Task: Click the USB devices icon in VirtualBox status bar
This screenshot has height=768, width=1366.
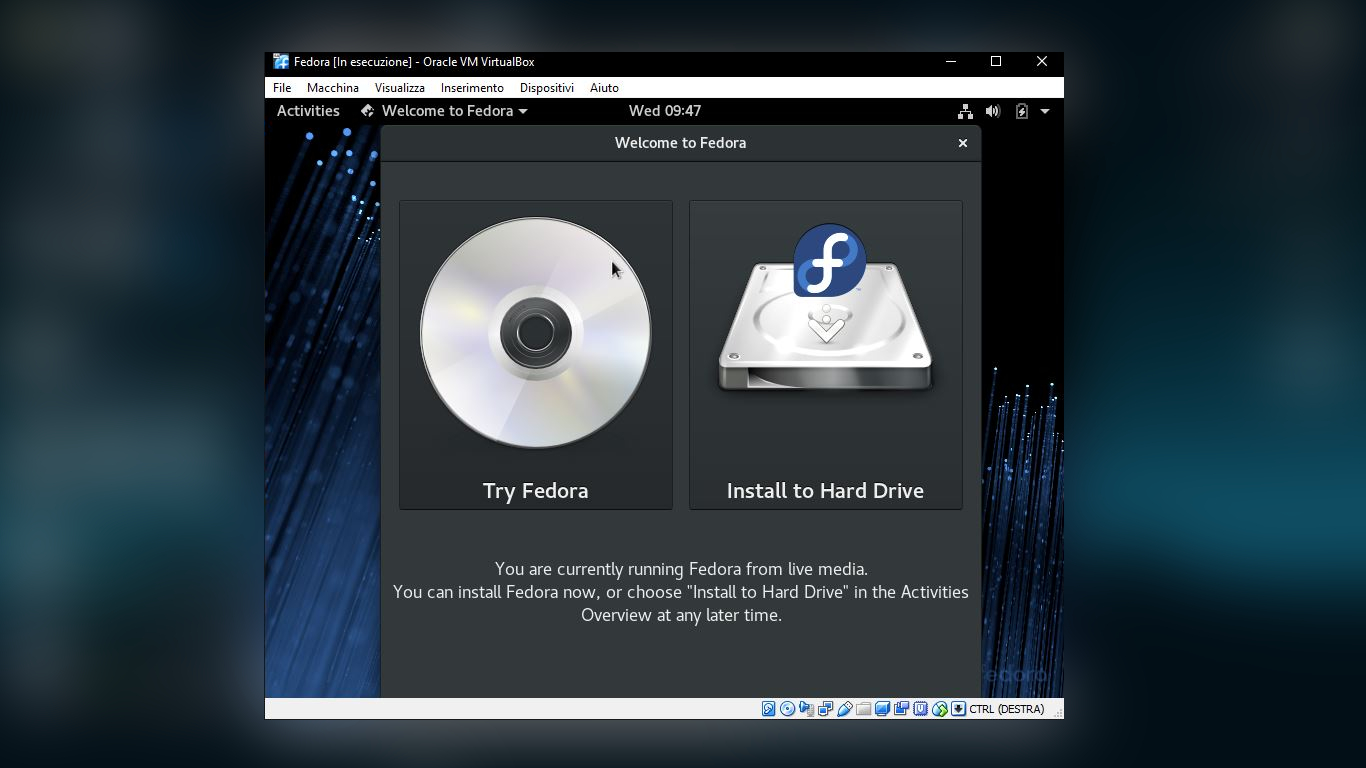Action: tap(845, 708)
